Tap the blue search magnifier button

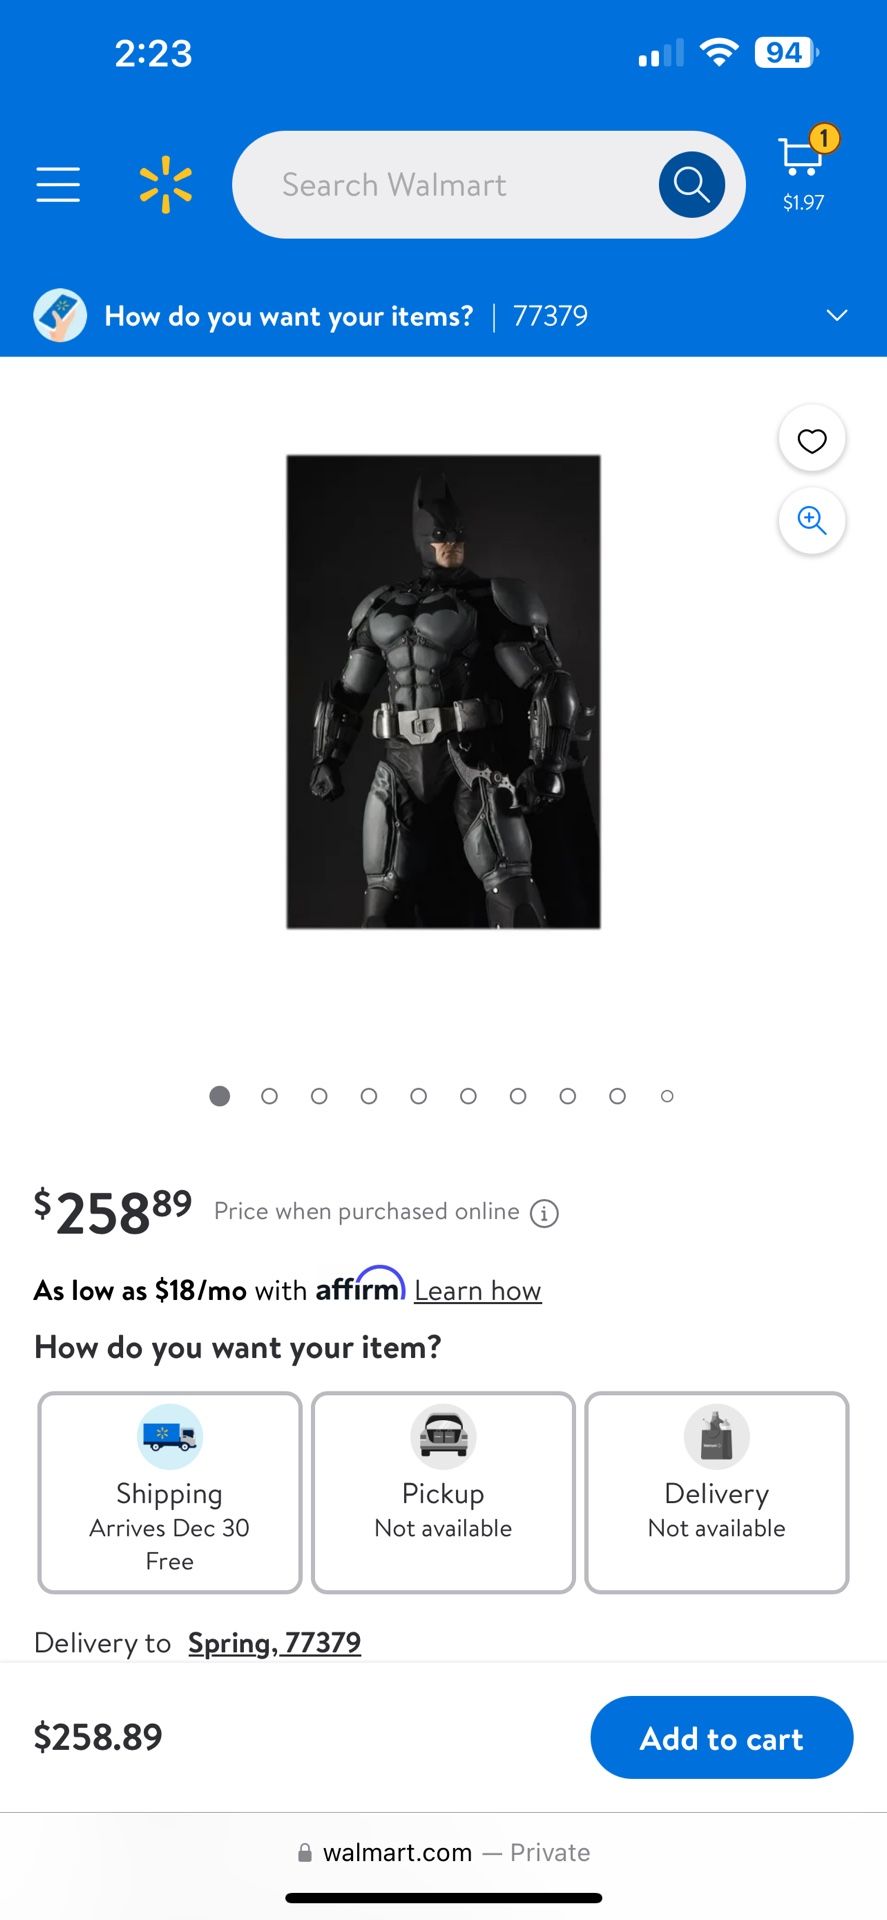[691, 185]
